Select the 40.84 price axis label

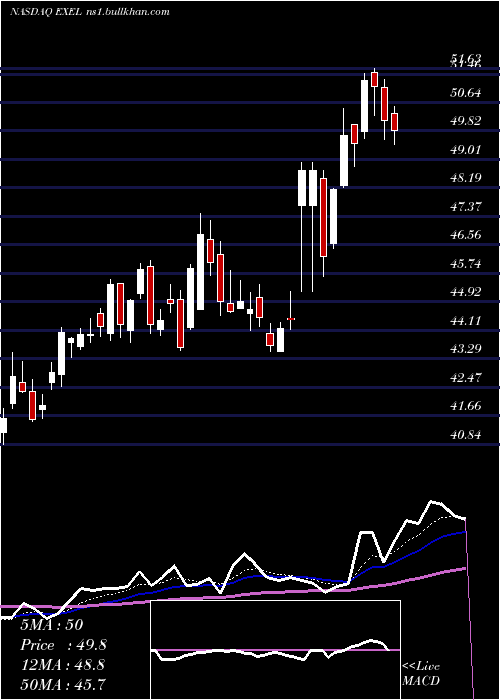coord(466,434)
